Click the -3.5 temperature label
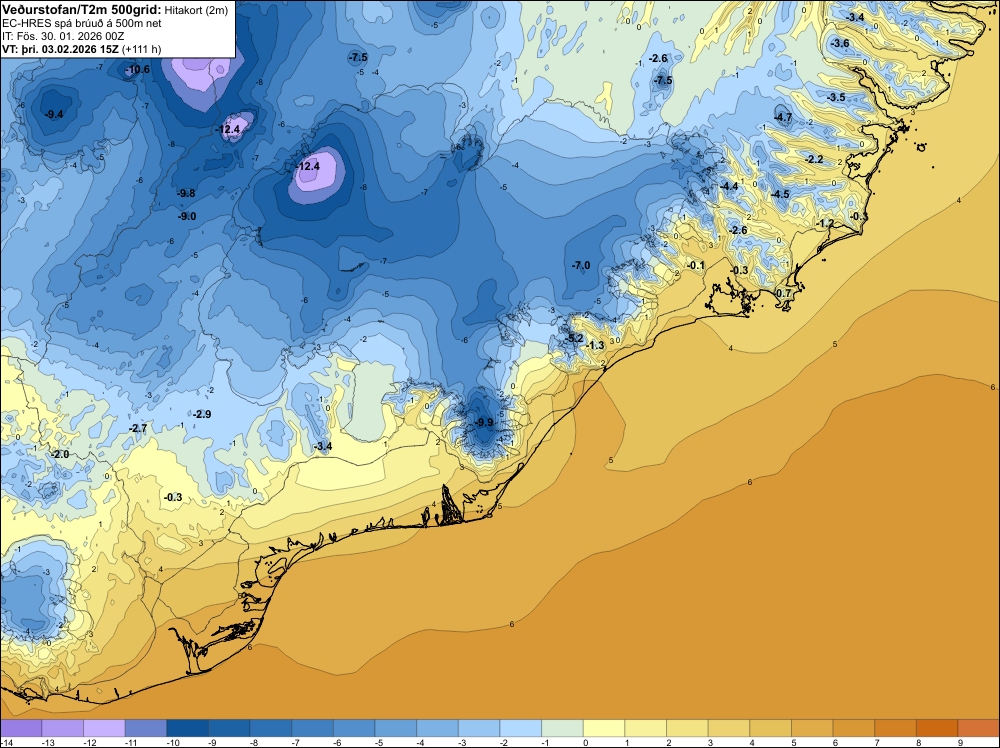Screen dimensions: 1000x748 [x=836, y=98]
